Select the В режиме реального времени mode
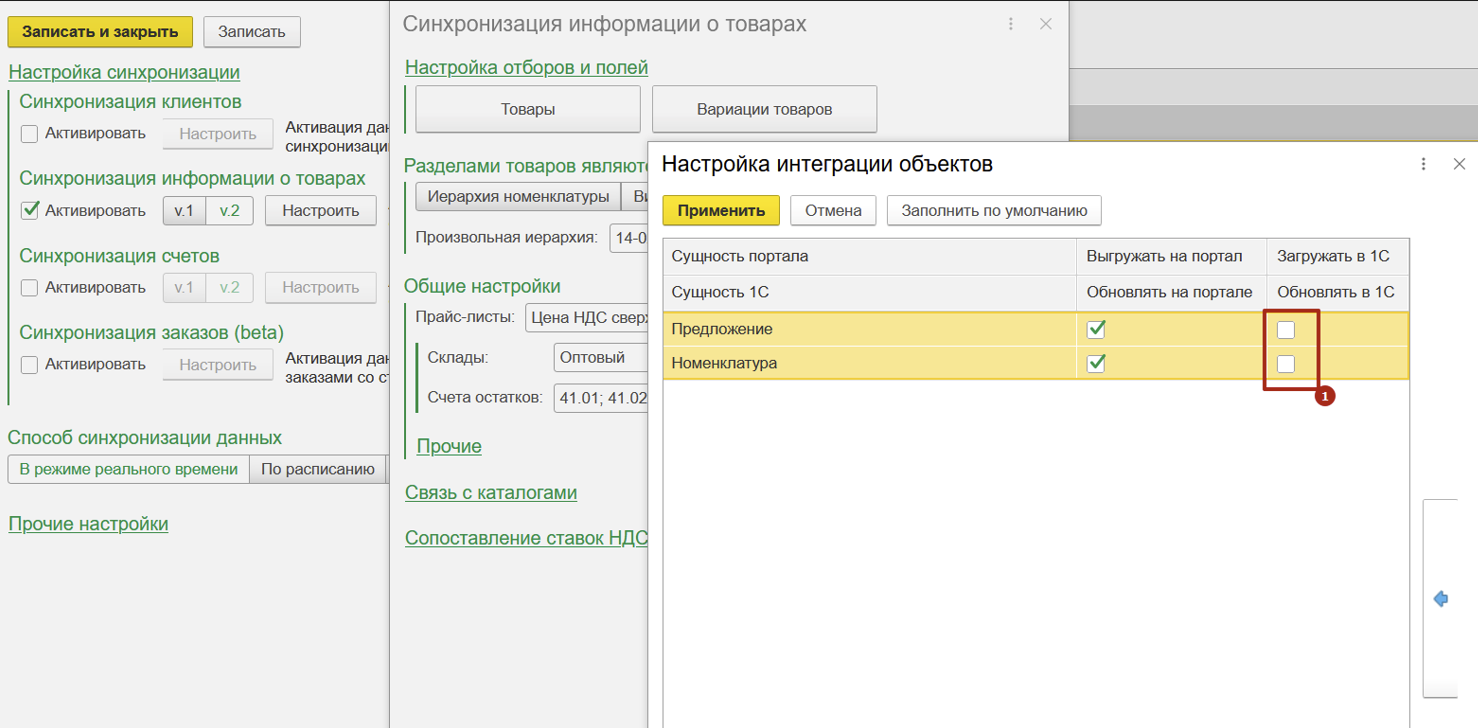The width and height of the screenshot is (1478, 728). 128,469
